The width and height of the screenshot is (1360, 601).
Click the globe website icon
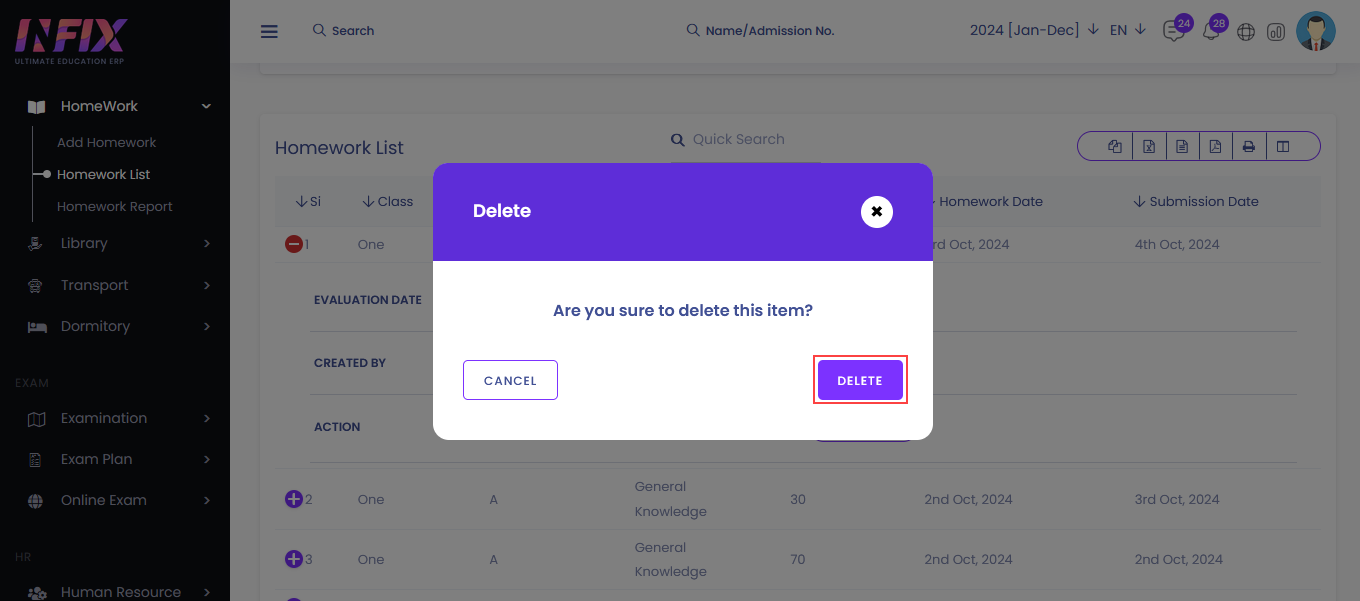tap(1246, 32)
